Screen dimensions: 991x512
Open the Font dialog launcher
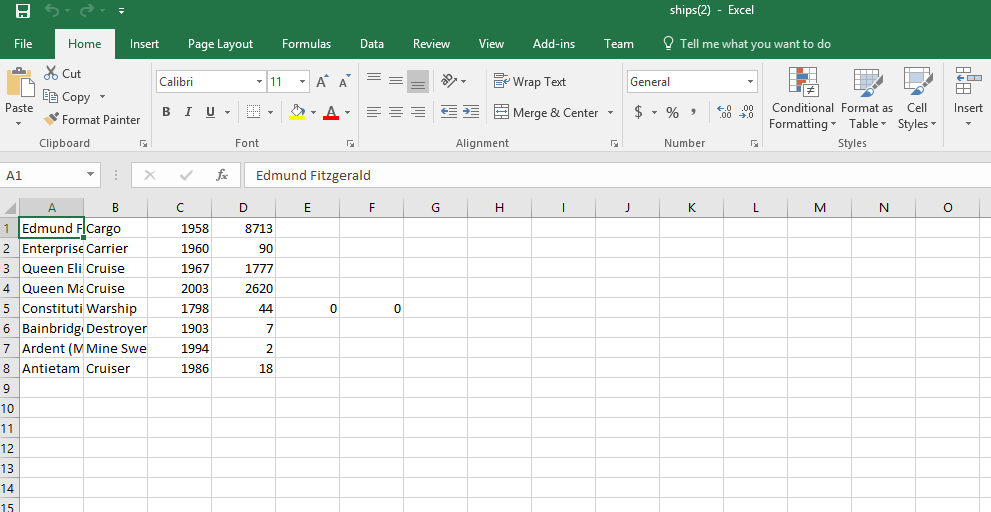[x=350, y=144]
